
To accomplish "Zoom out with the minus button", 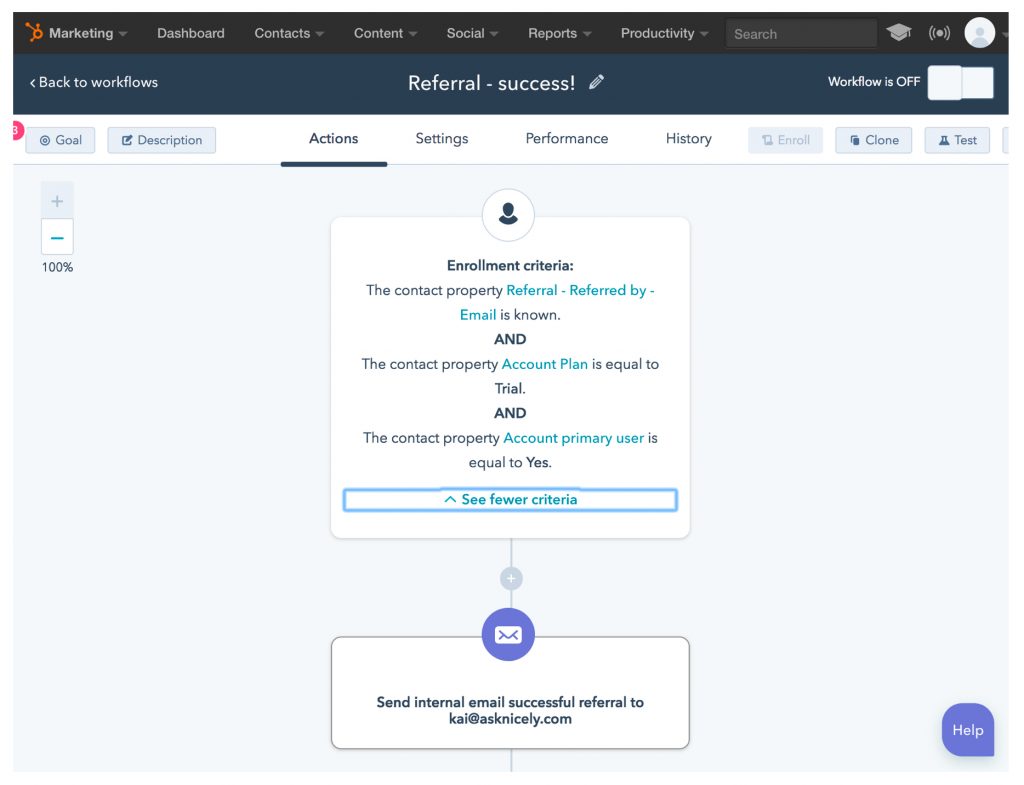I will [57, 237].
